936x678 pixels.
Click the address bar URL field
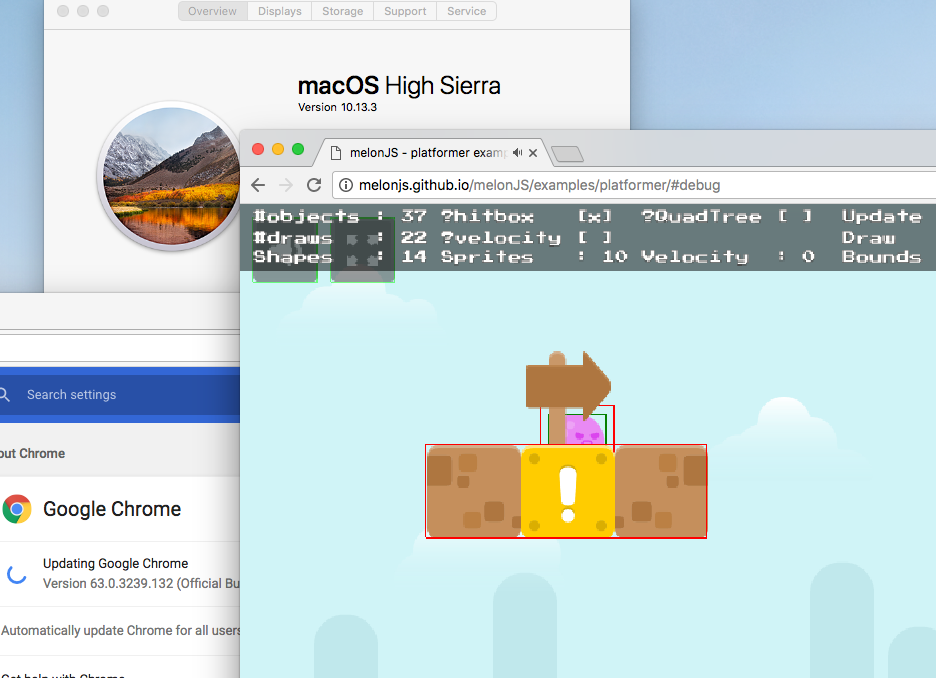pos(634,185)
